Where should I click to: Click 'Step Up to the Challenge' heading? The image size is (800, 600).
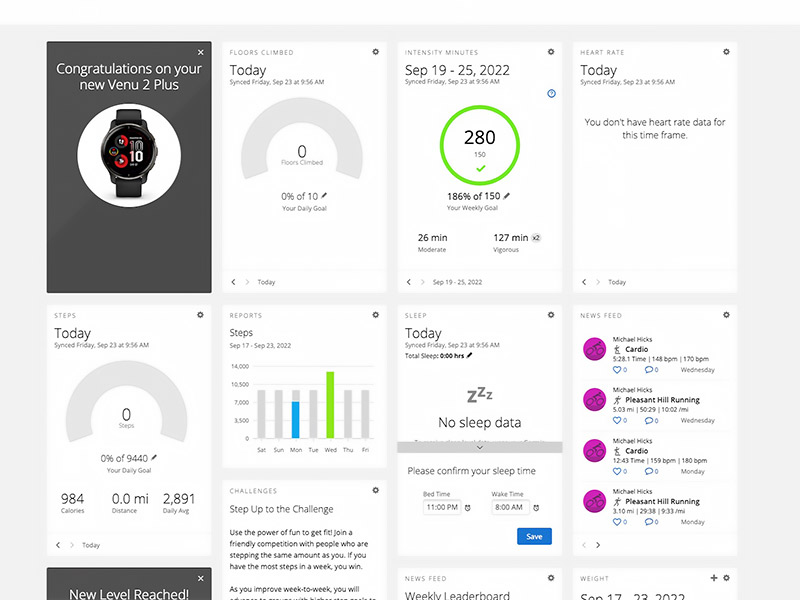pyautogui.click(x=281, y=509)
